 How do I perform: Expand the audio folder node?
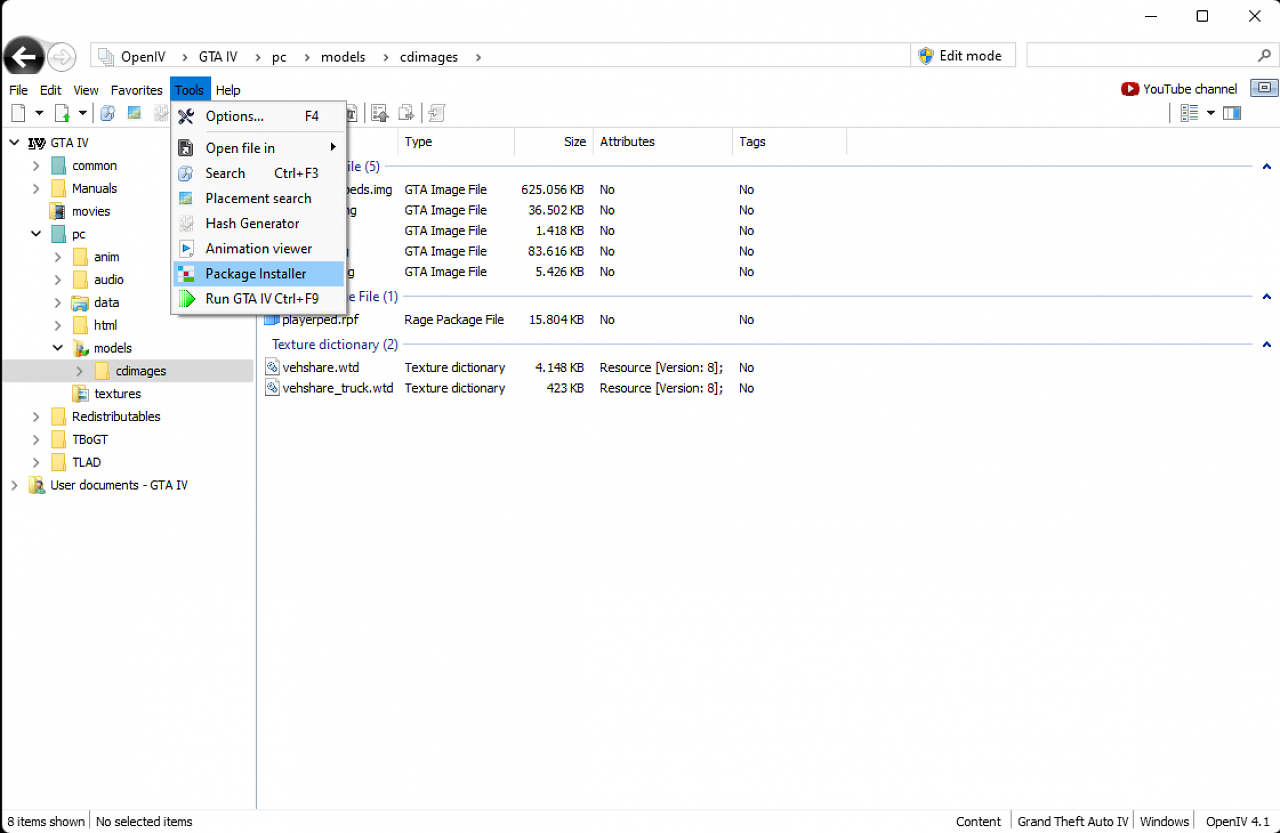tap(58, 280)
